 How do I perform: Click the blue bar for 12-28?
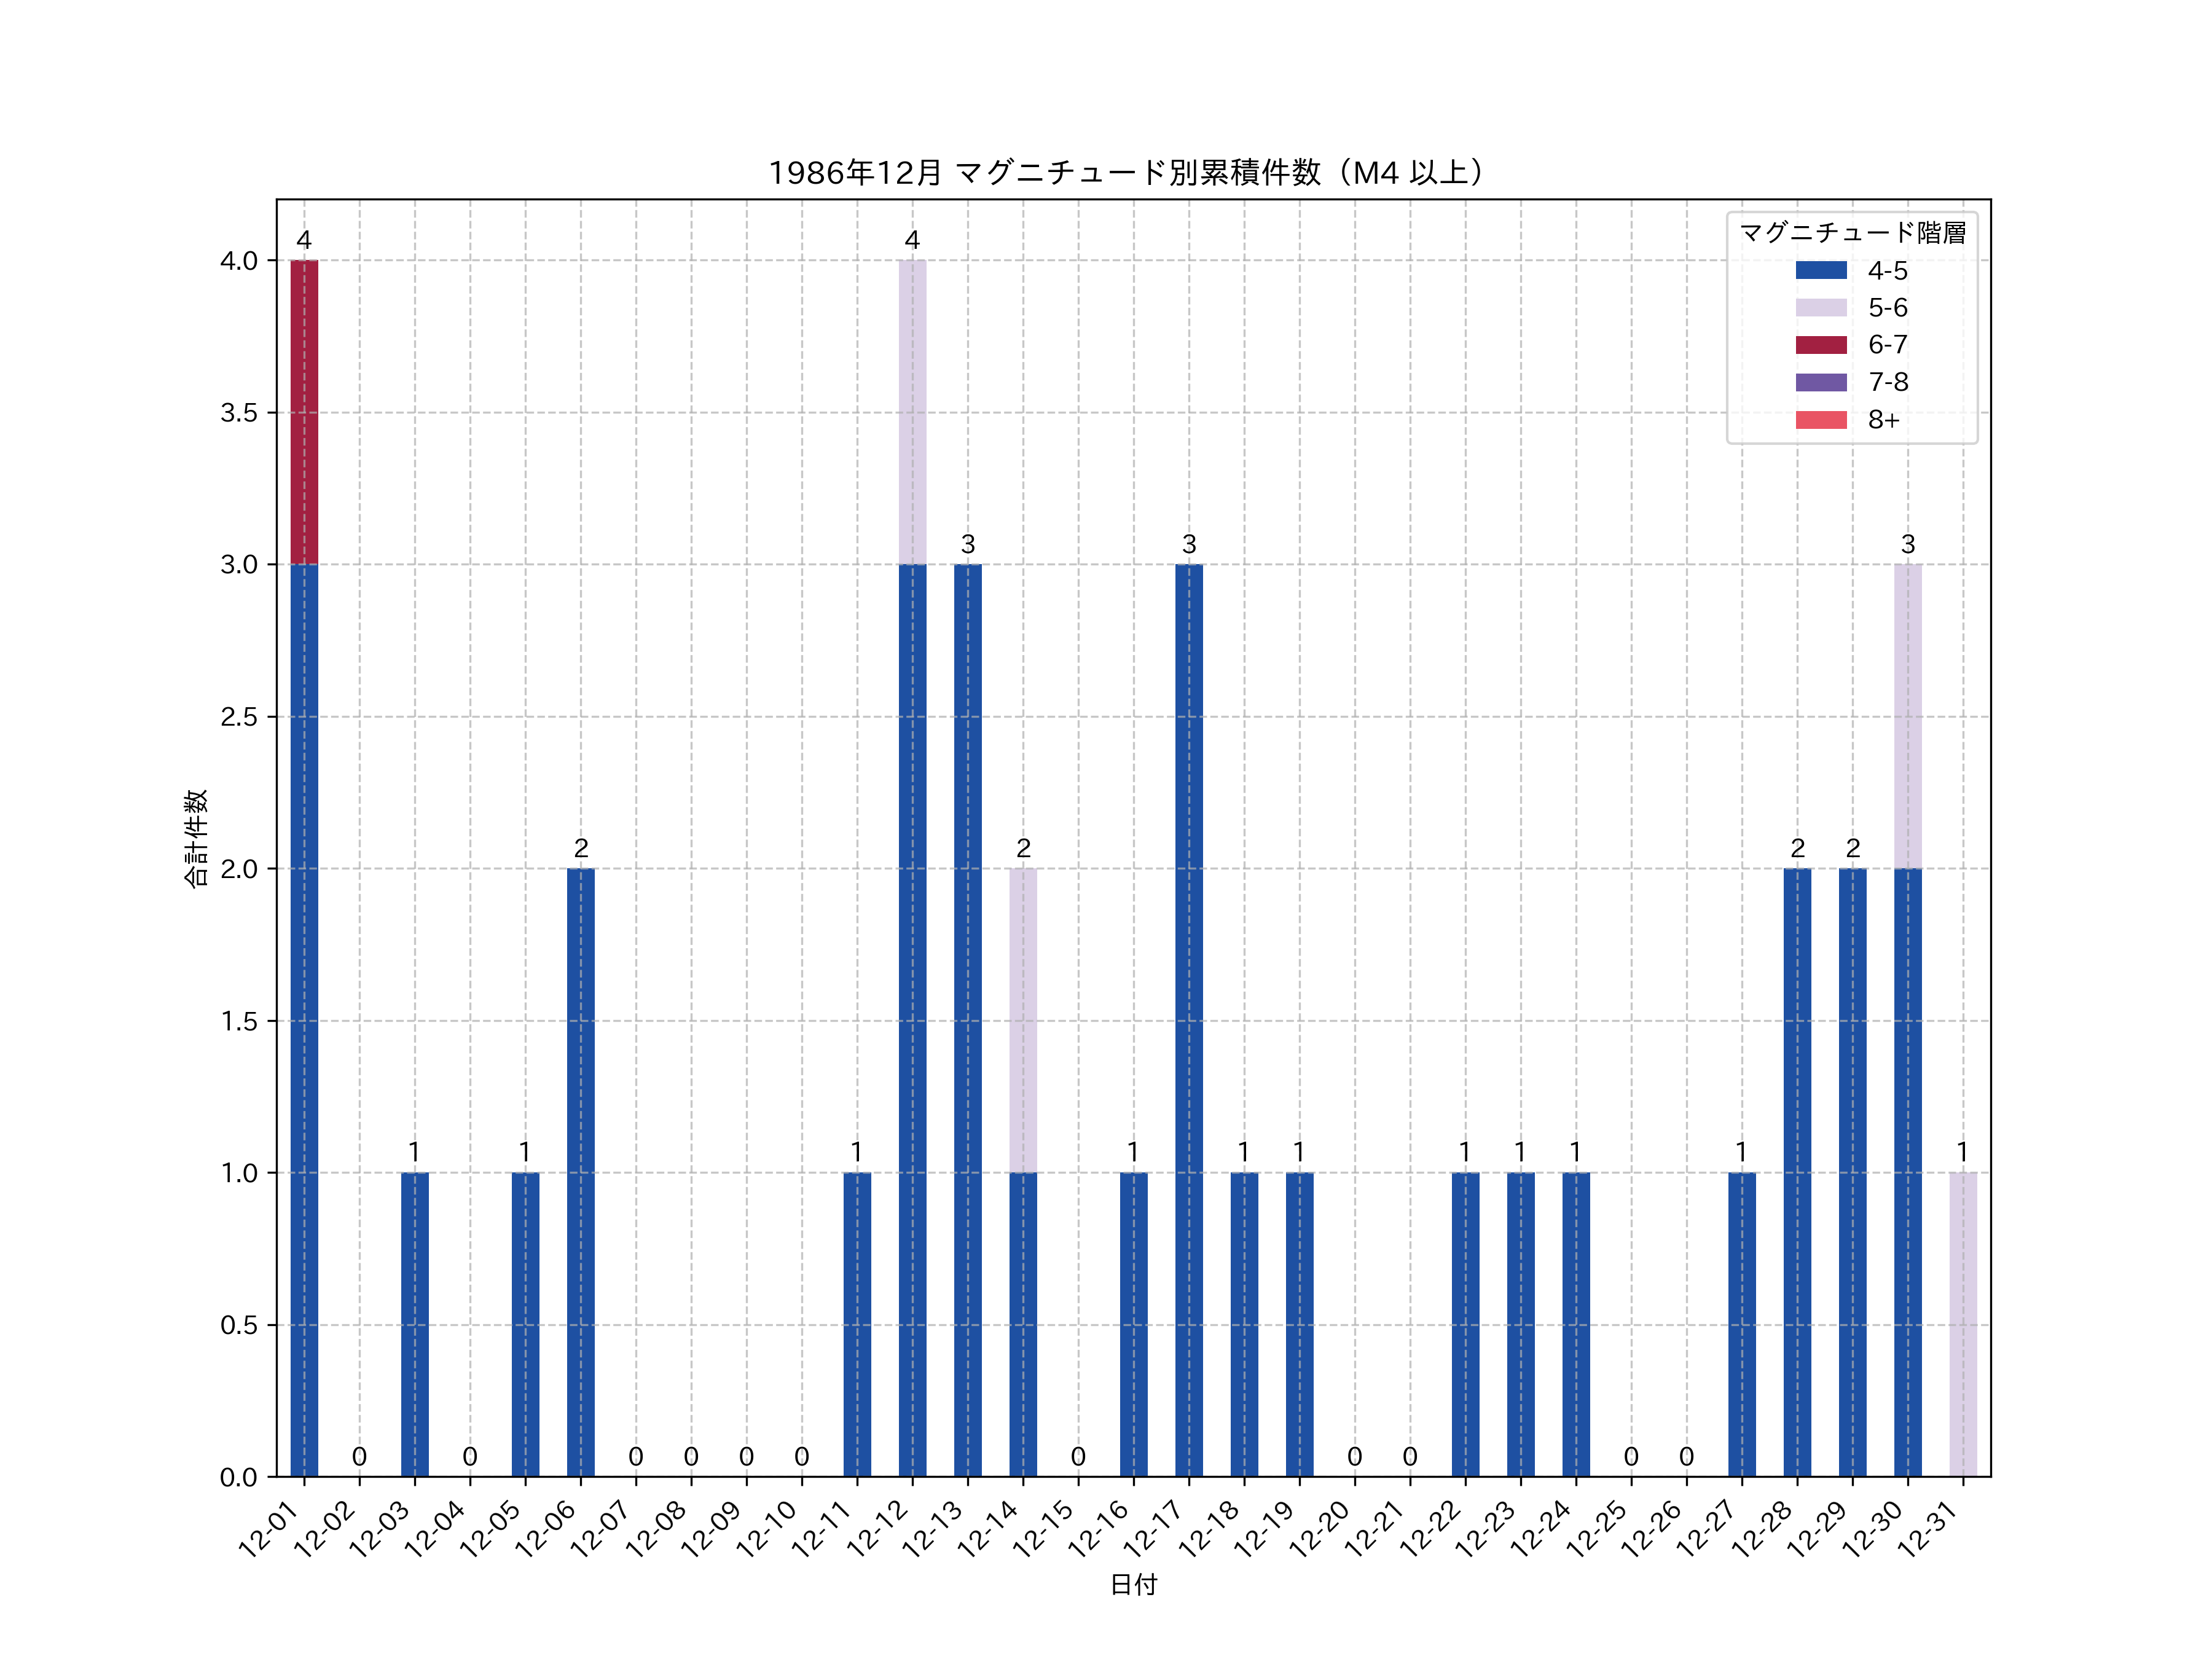[1797, 1172]
